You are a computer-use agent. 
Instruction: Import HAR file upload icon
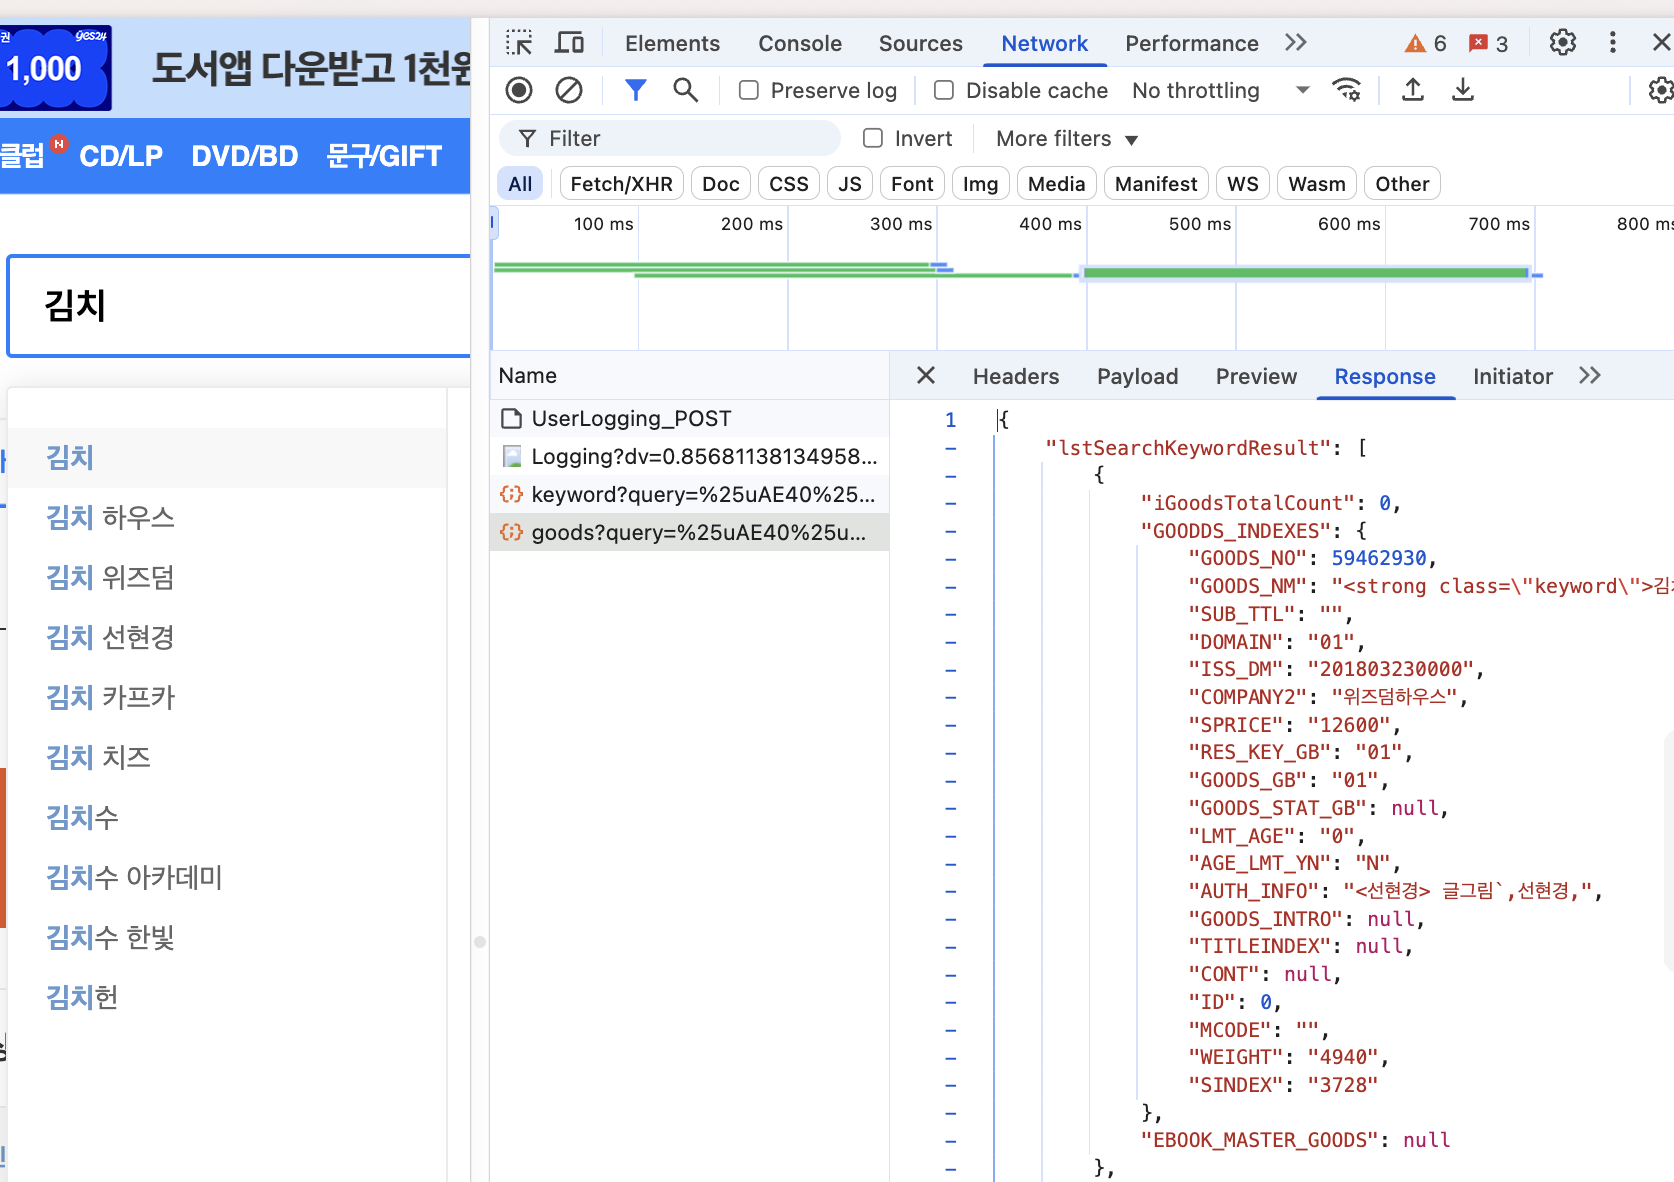tap(1412, 90)
